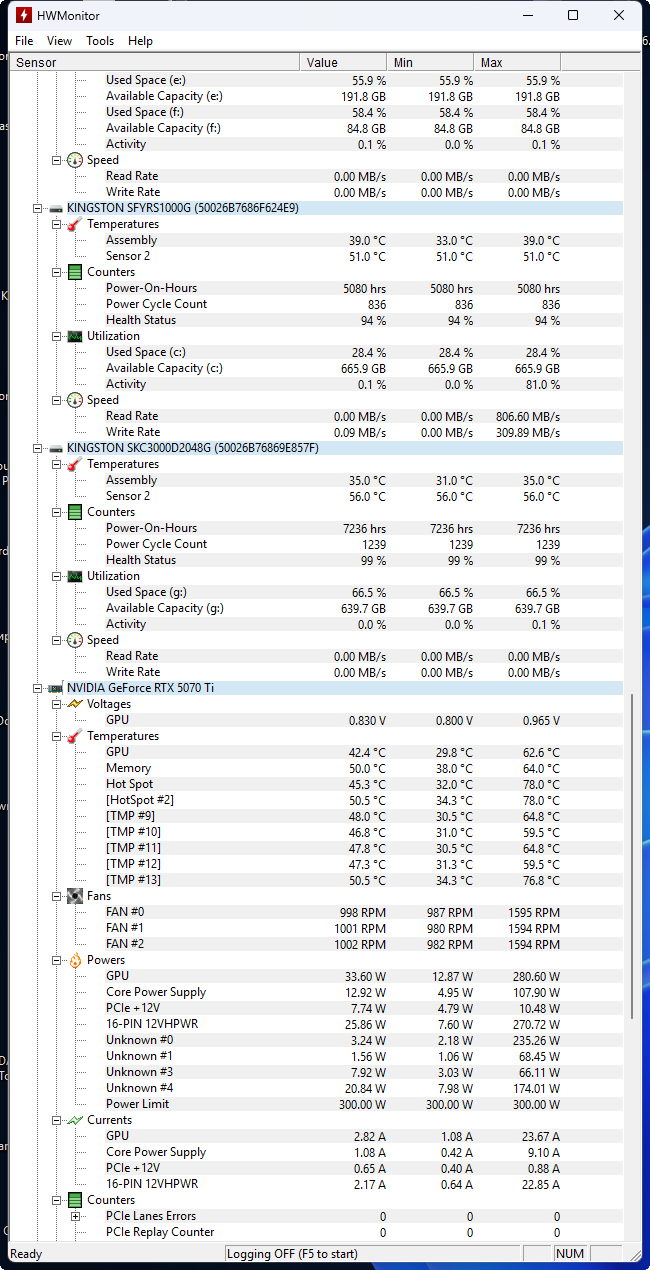The image size is (650, 1270).
Task: Click the Sensor column header
Action: 155,62
